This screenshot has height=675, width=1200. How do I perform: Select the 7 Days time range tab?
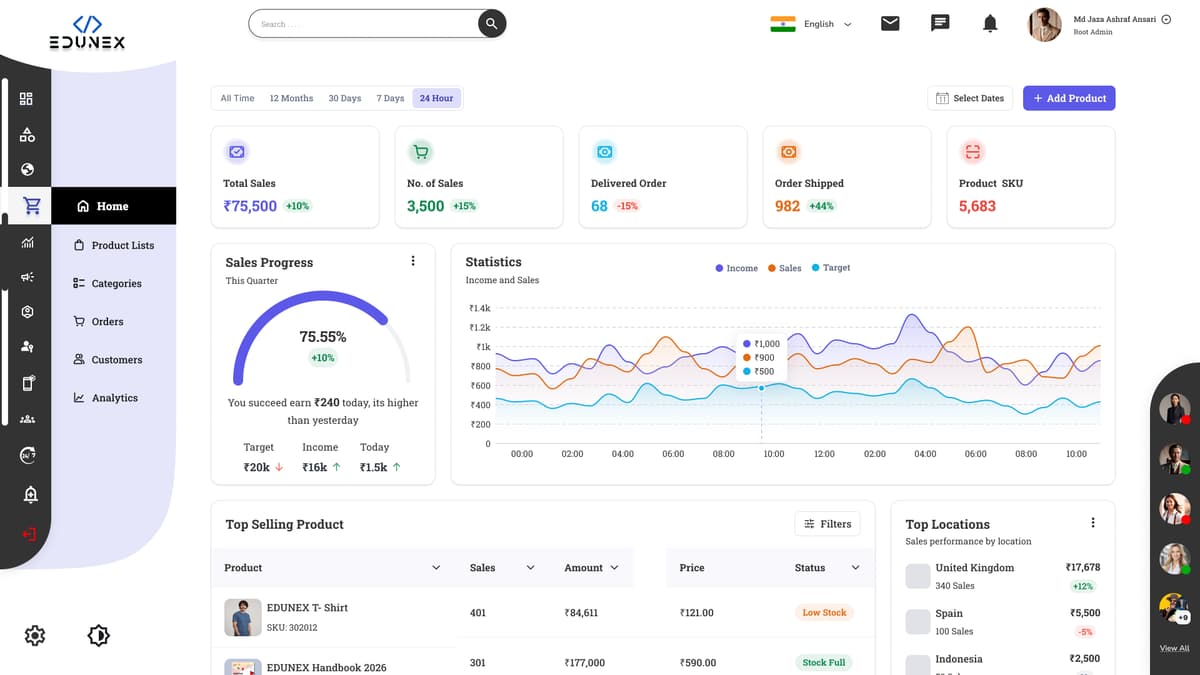click(390, 98)
